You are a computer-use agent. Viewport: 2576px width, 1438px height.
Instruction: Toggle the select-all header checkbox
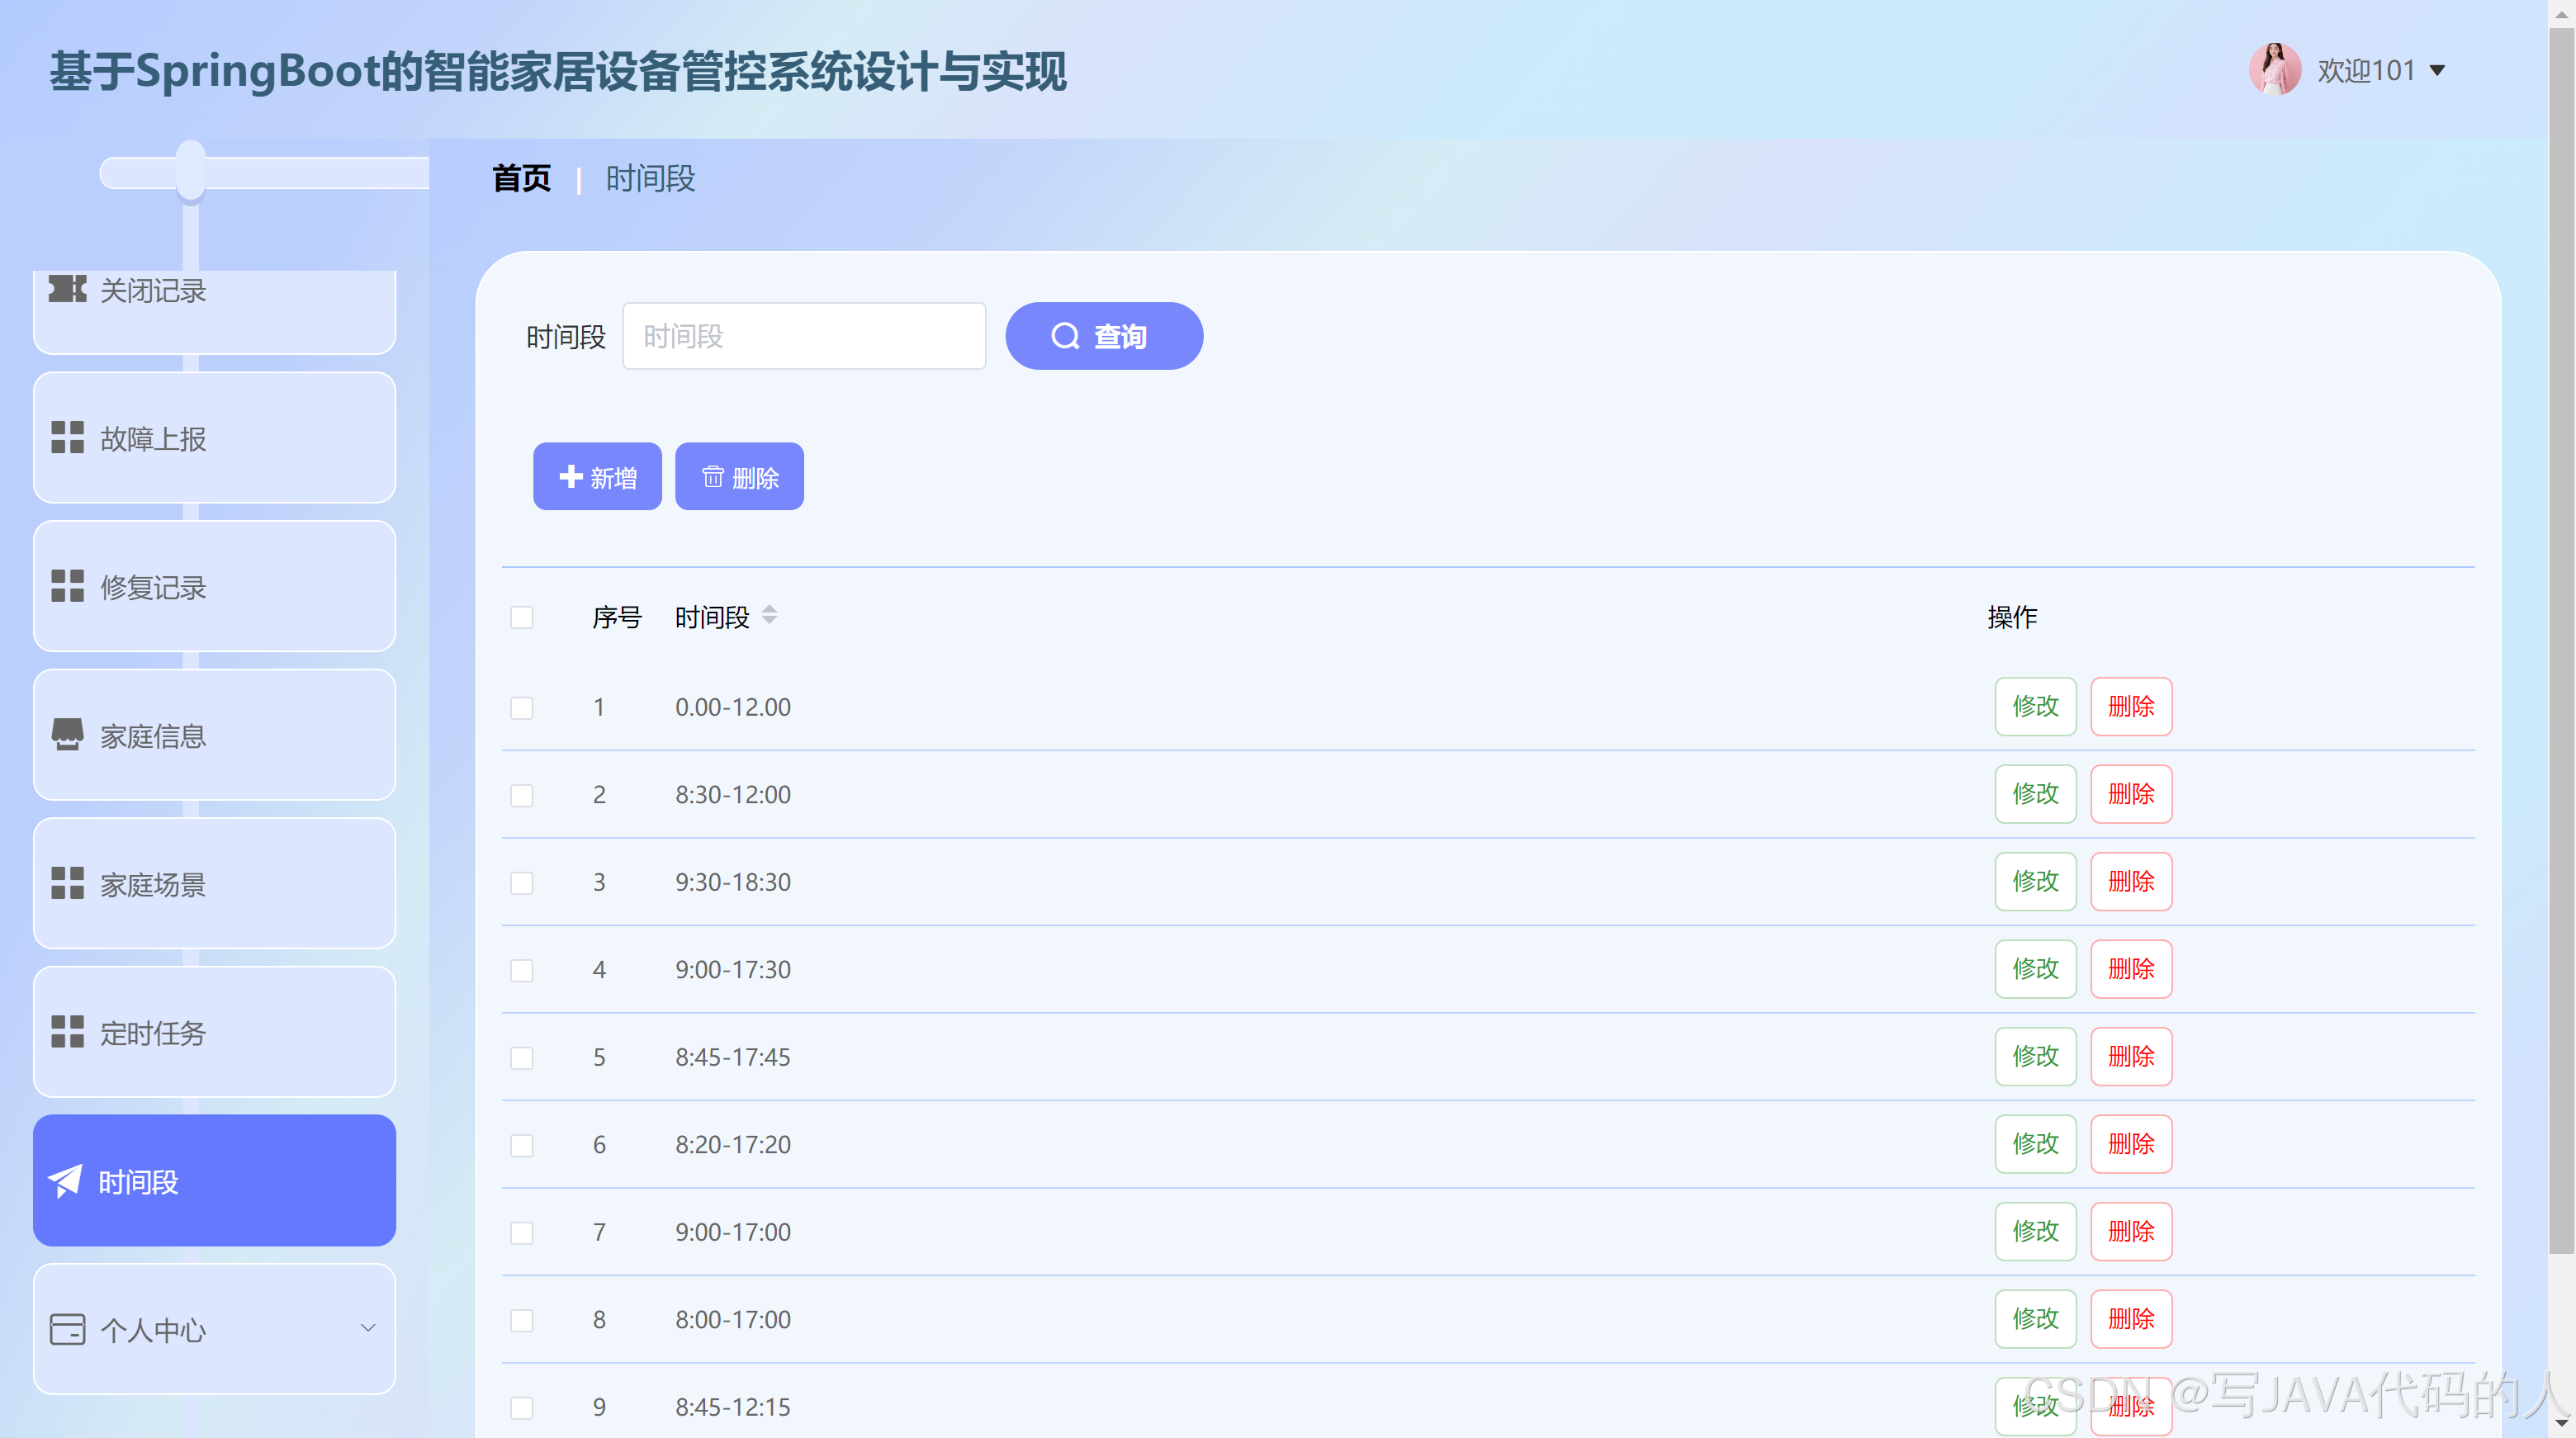click(x=522, y=617)
